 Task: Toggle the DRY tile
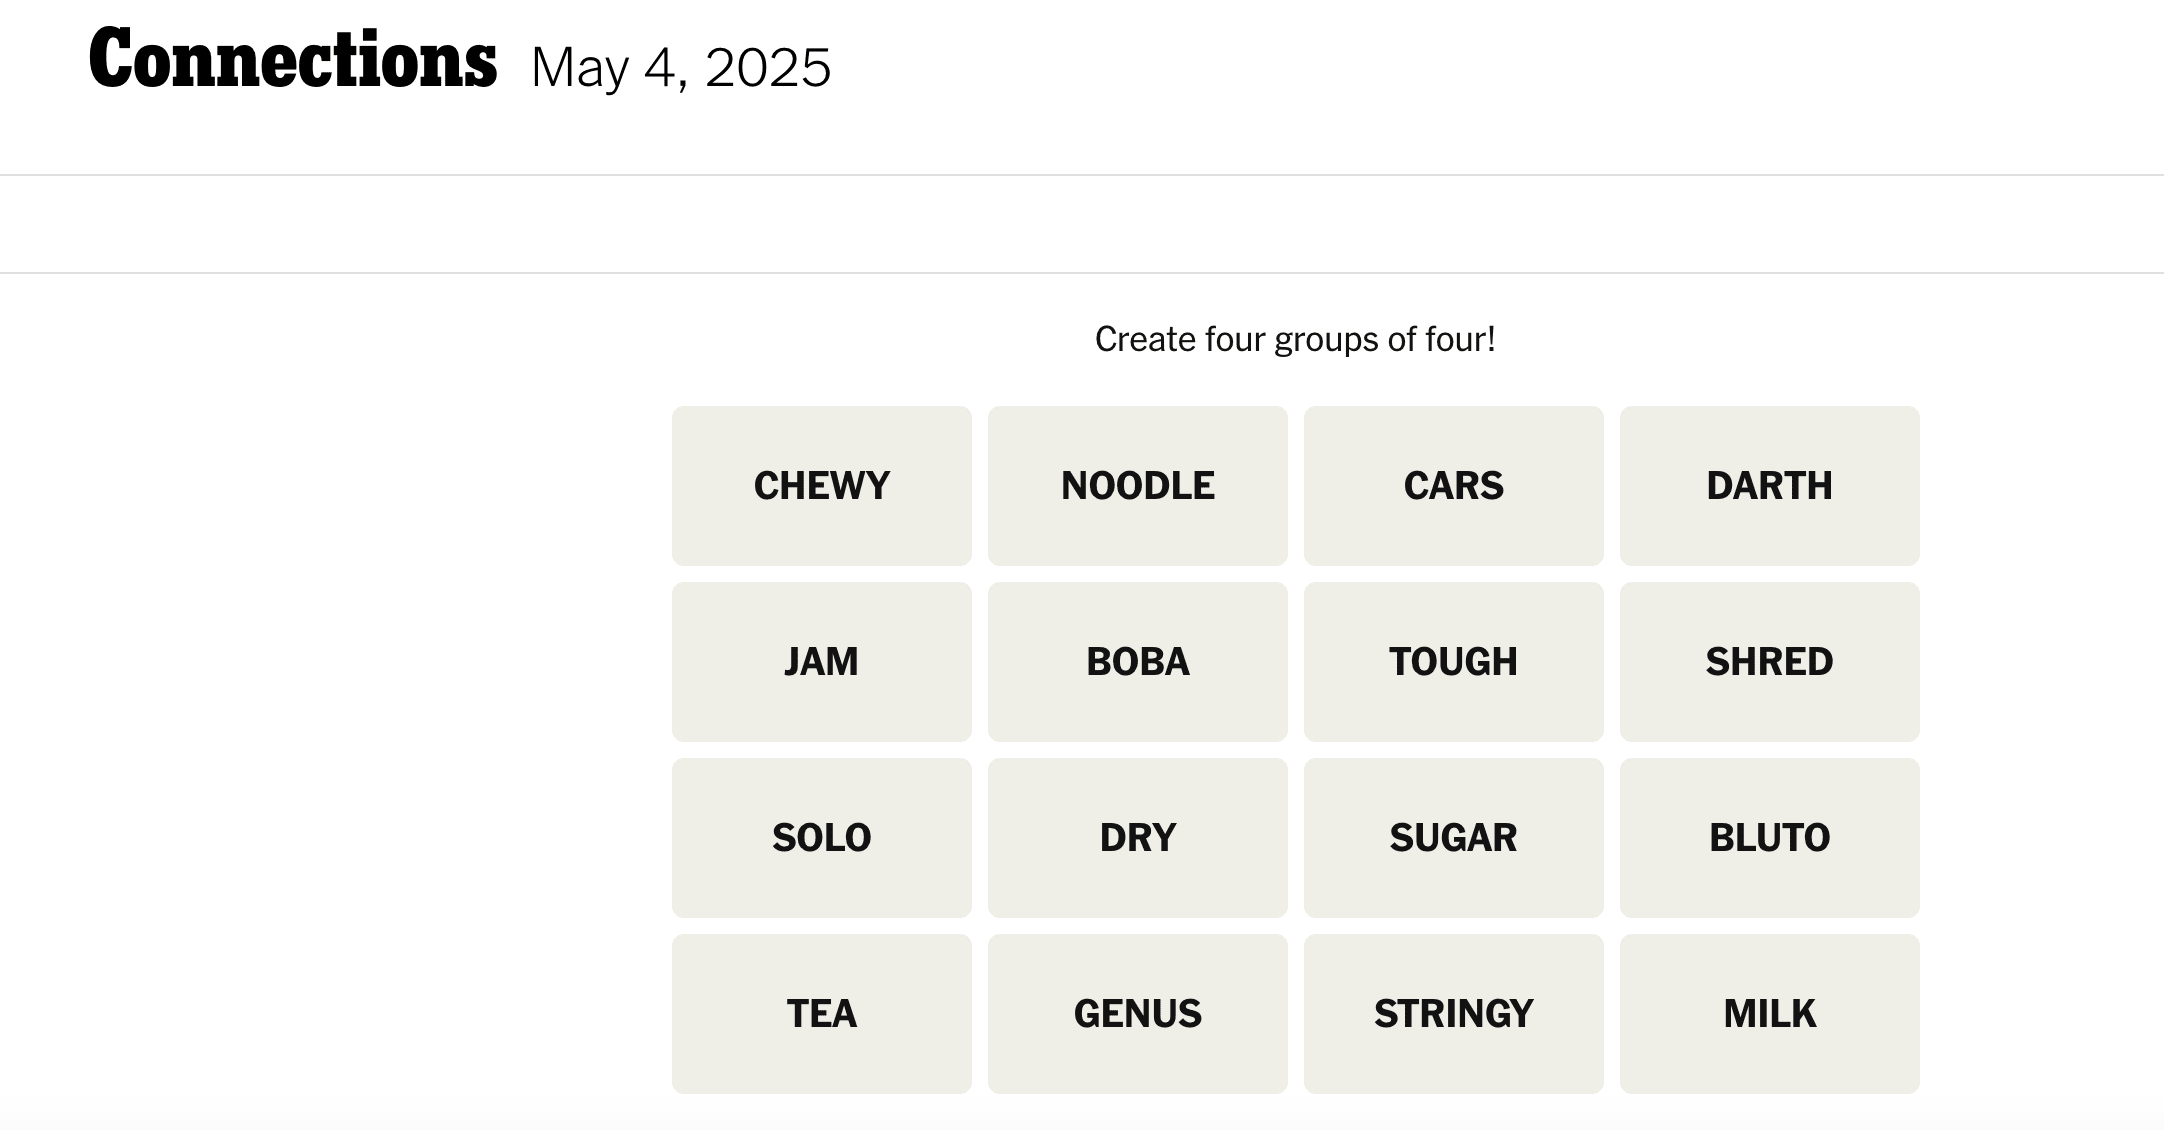click(x=1137, y=838)
